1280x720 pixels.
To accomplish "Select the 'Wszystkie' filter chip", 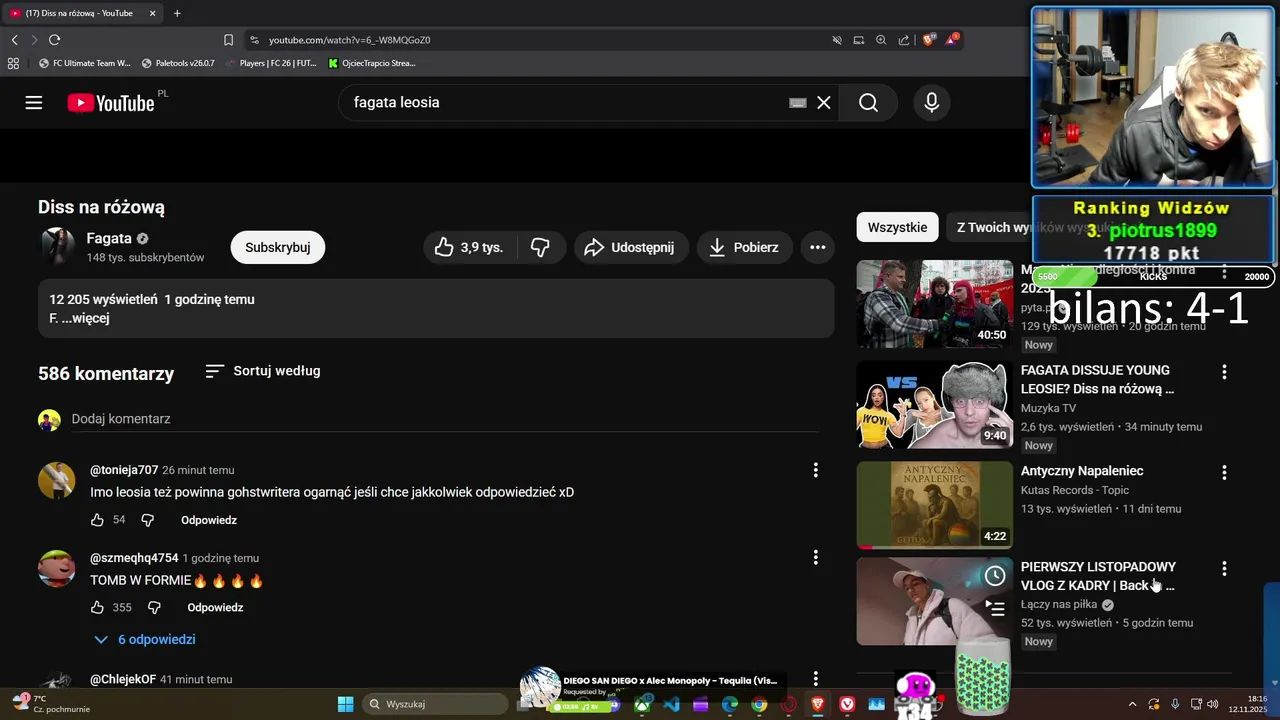I will point(897,227).
